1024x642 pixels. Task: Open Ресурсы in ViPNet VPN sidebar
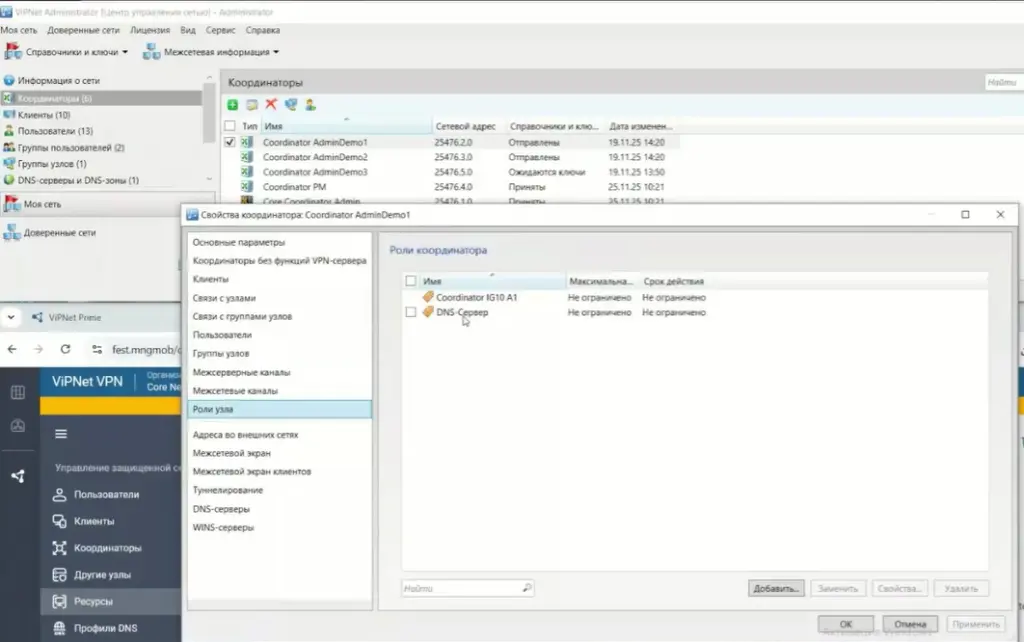coord(111,602)
